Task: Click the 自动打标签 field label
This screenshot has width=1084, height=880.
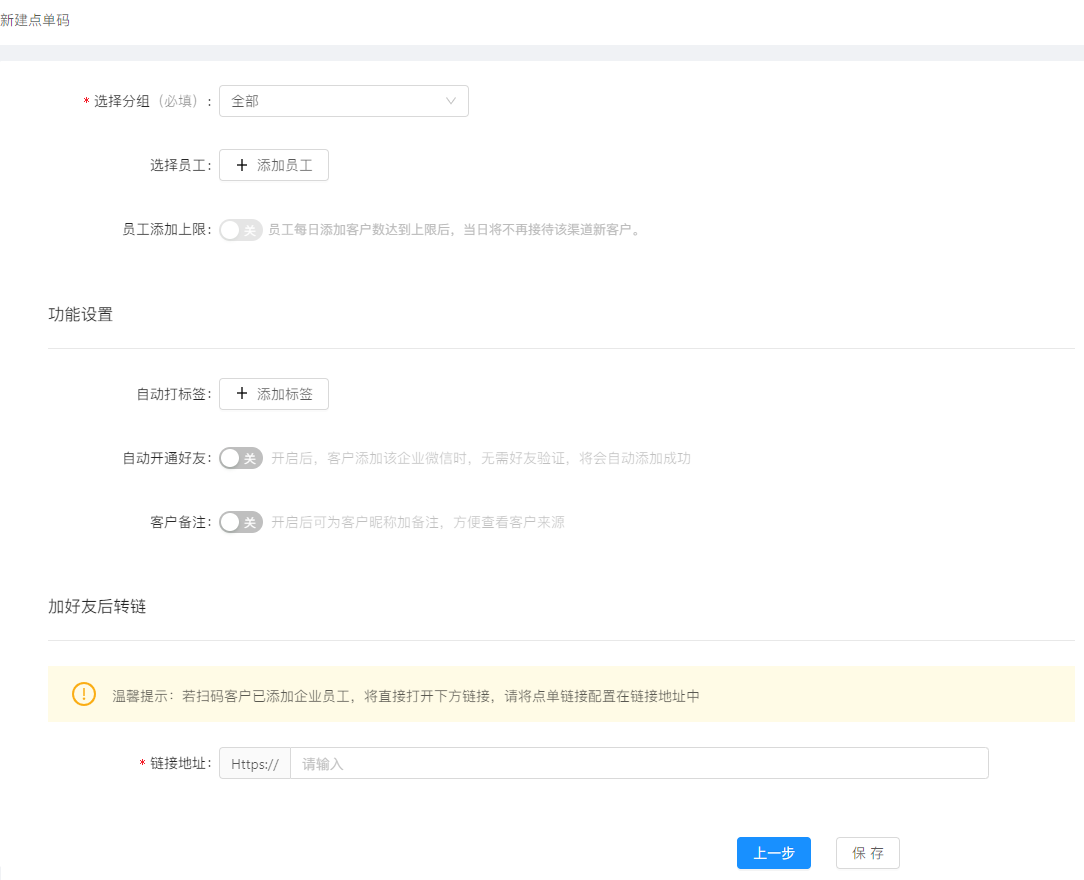Action: point(174,394)
